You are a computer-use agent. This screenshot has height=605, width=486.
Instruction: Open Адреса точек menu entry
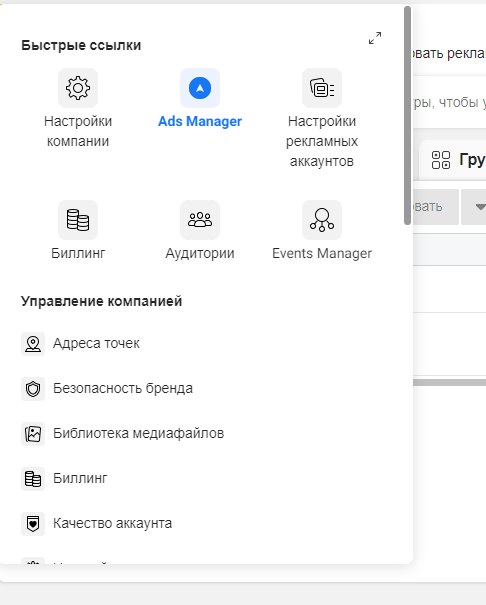96,343
